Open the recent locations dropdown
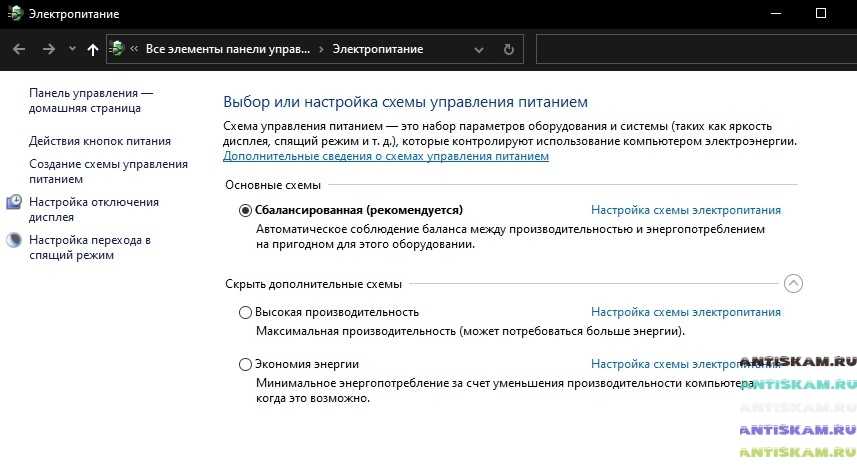 (x=72, y=49)
